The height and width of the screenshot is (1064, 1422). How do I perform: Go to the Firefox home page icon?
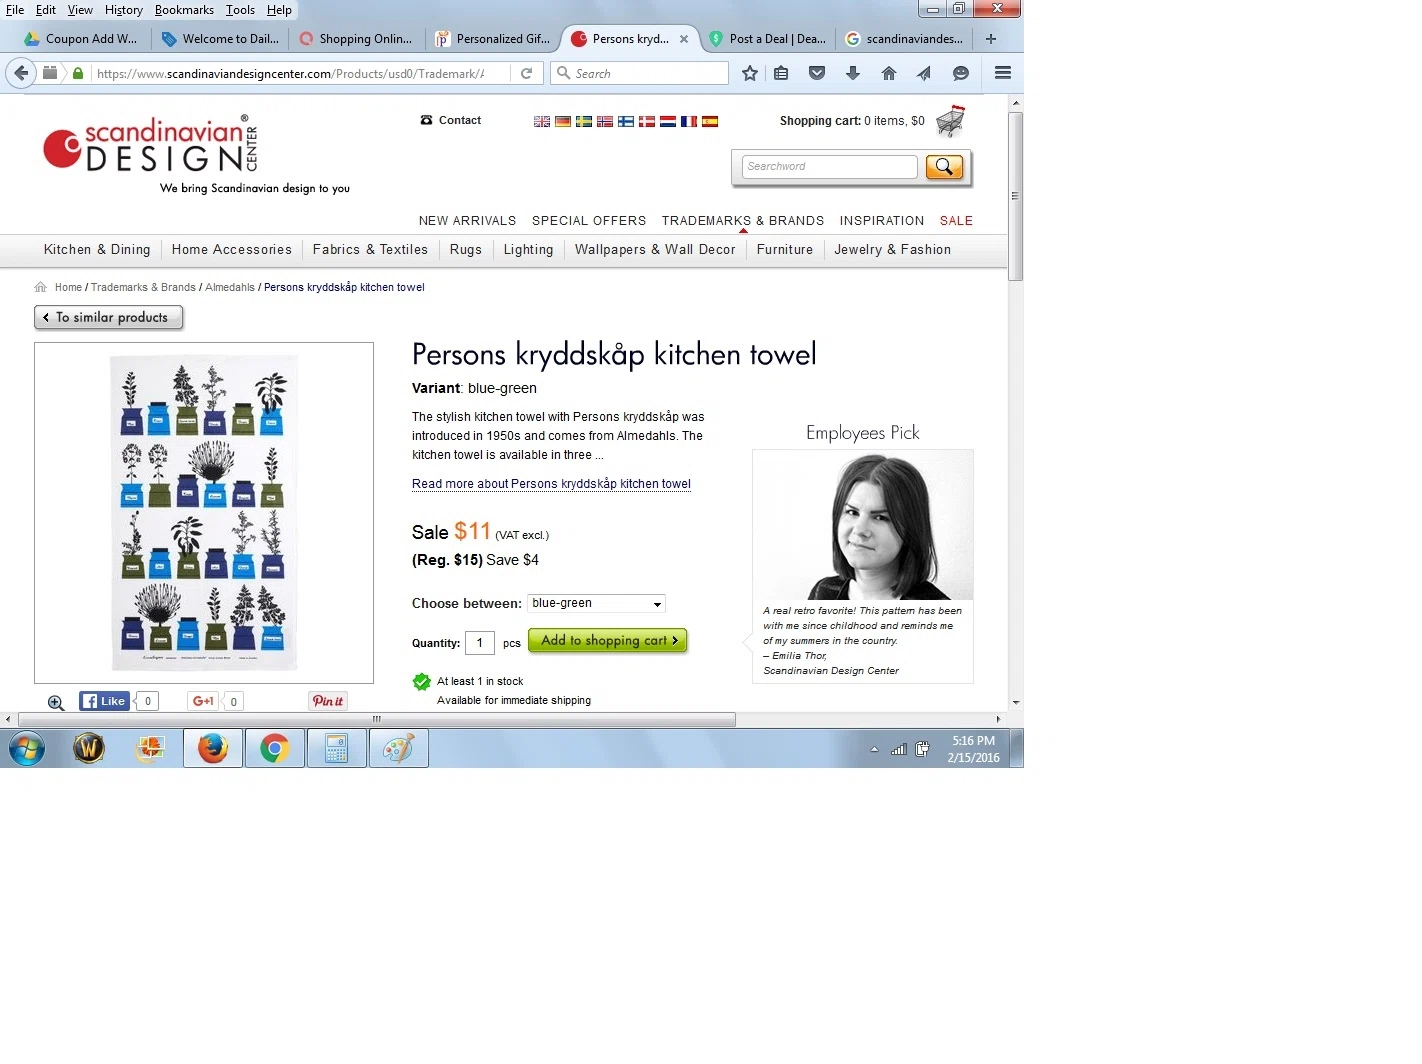tap(889, 73)
